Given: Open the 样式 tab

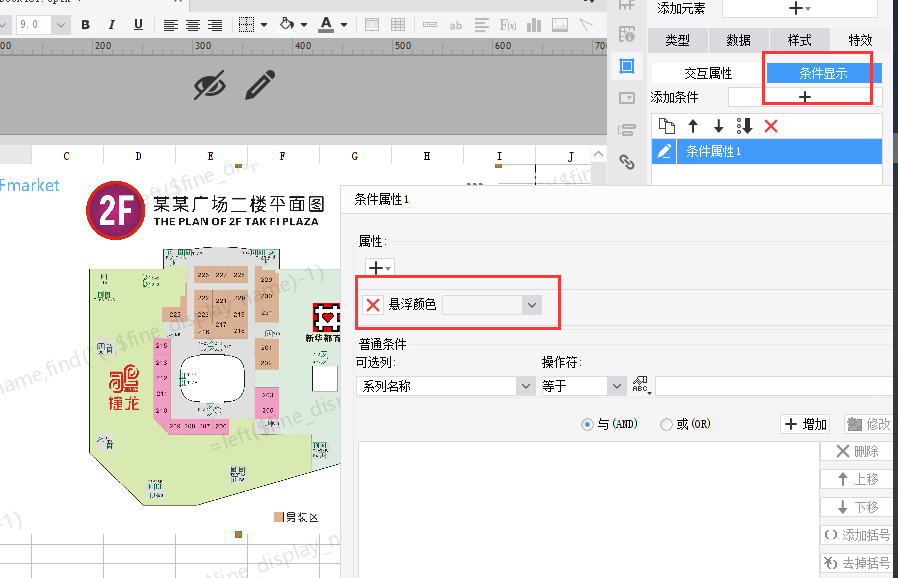Looking at the screenshot, I should pos(799,40).
